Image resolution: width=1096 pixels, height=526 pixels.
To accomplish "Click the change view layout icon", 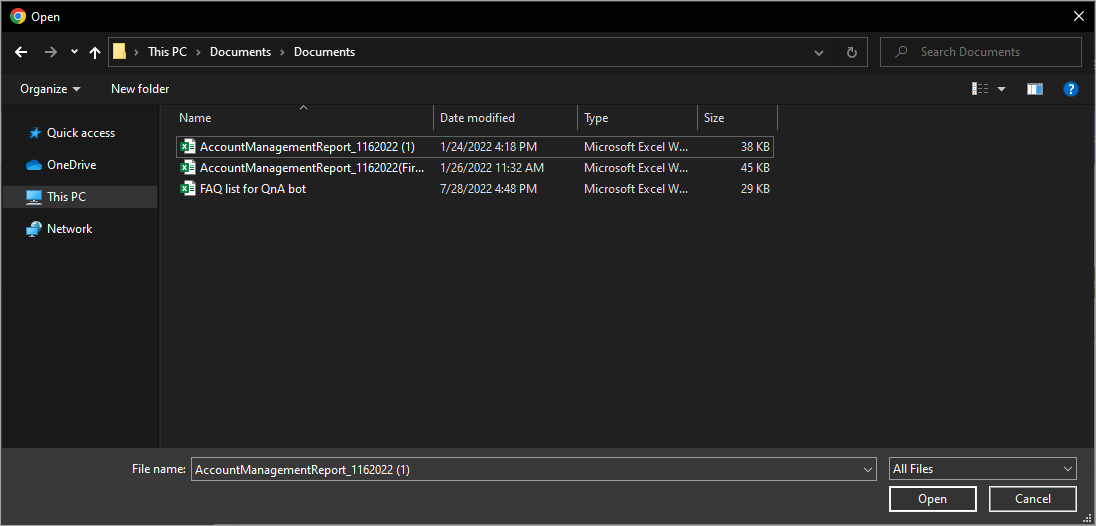I will click(980, 89).
